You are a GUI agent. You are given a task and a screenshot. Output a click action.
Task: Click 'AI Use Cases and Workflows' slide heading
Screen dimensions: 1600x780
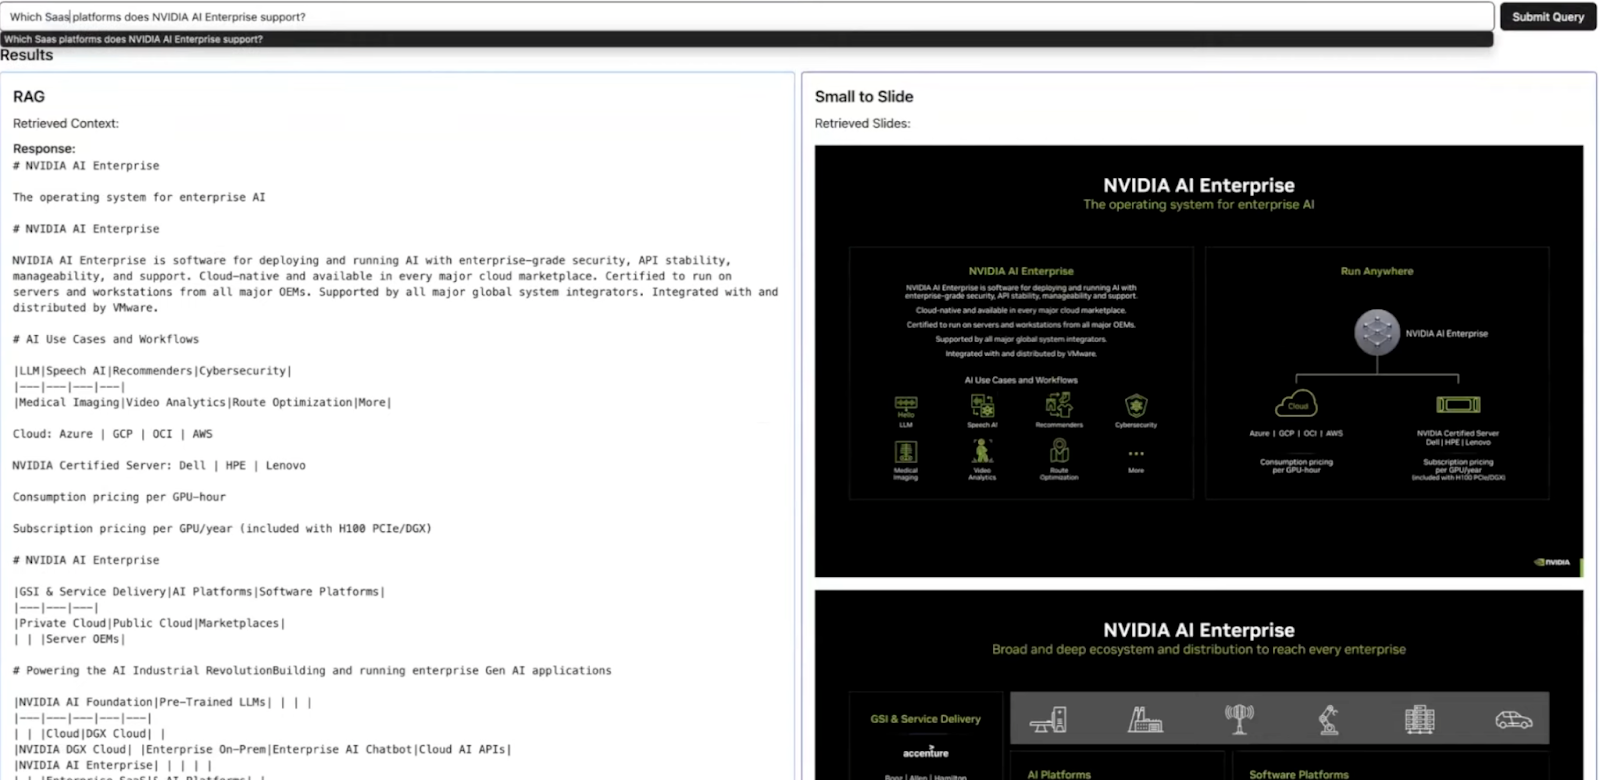[1021, 380]
